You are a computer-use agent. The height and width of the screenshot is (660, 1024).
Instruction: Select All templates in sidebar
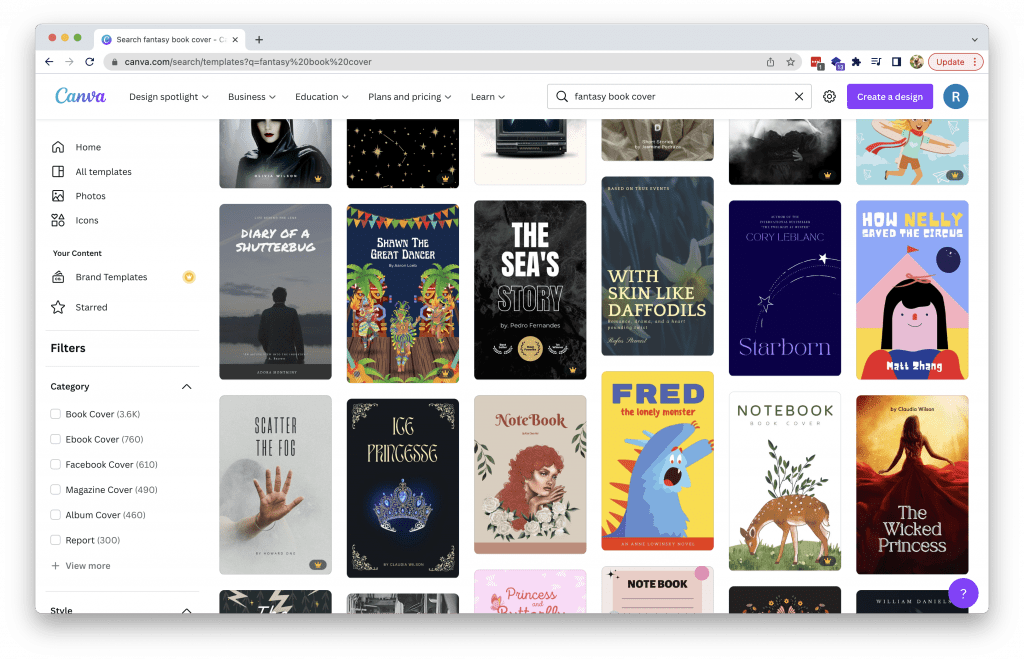(103, 172)
